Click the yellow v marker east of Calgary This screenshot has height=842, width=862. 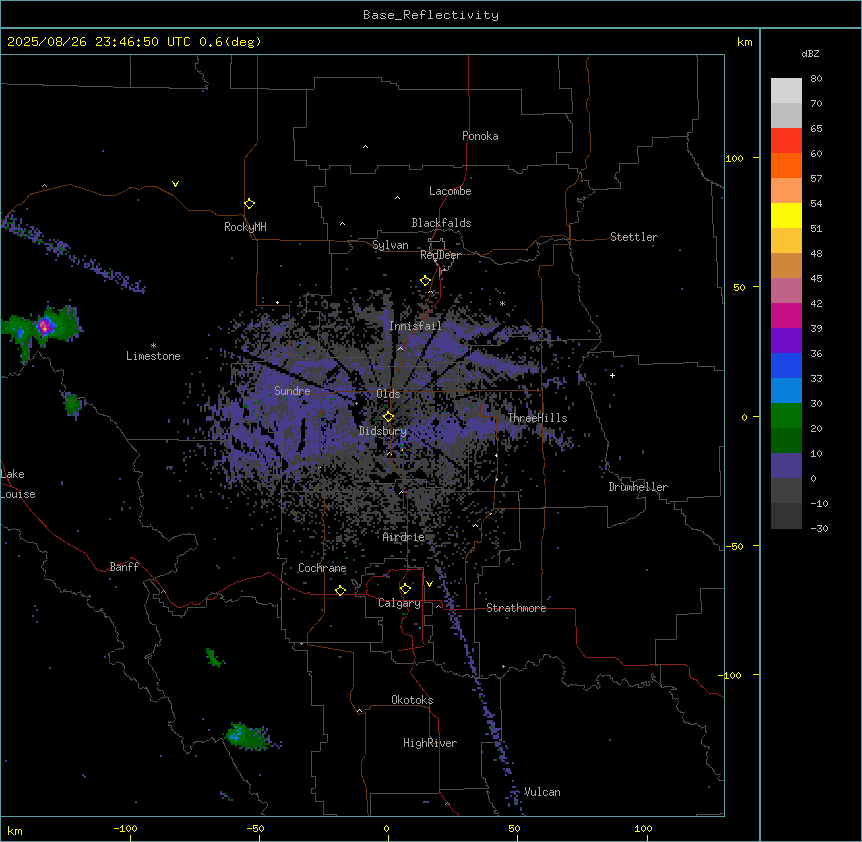point(429,584)
